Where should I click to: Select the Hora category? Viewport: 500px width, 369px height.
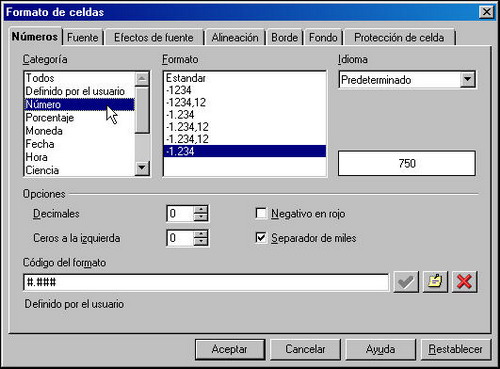coord(80,157)
